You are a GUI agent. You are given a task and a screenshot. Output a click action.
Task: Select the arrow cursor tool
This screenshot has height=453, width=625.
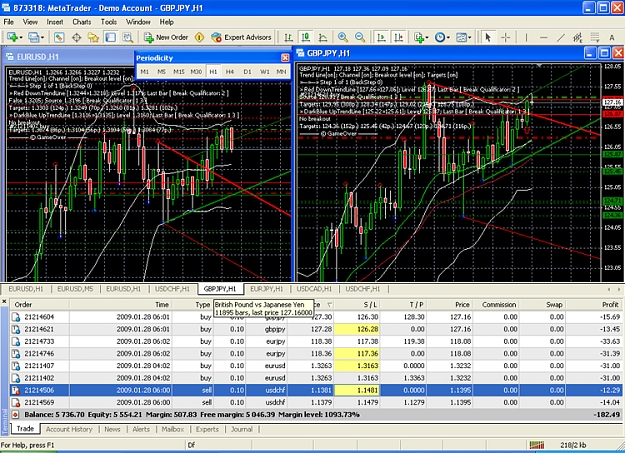tap(488, 37)
